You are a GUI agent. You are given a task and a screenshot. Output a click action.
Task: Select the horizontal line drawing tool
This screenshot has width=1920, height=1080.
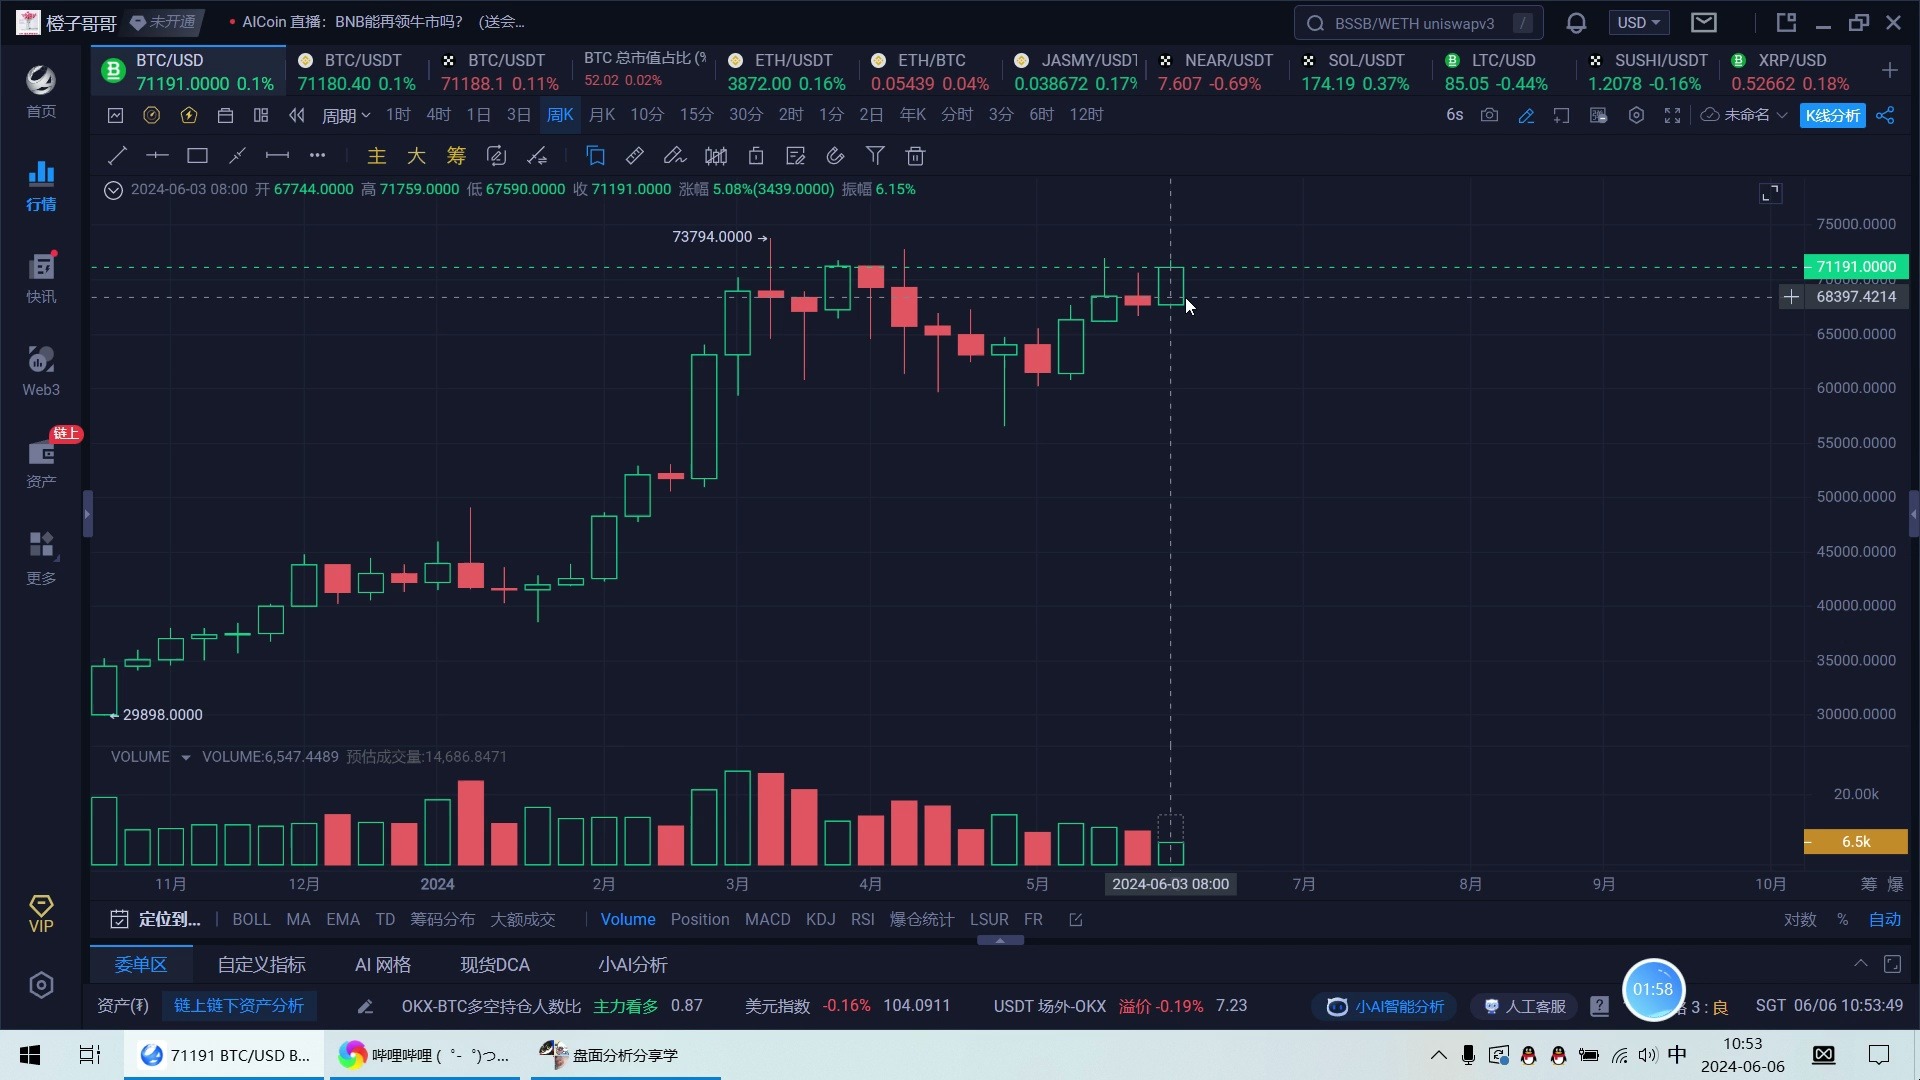pos(157,156)
